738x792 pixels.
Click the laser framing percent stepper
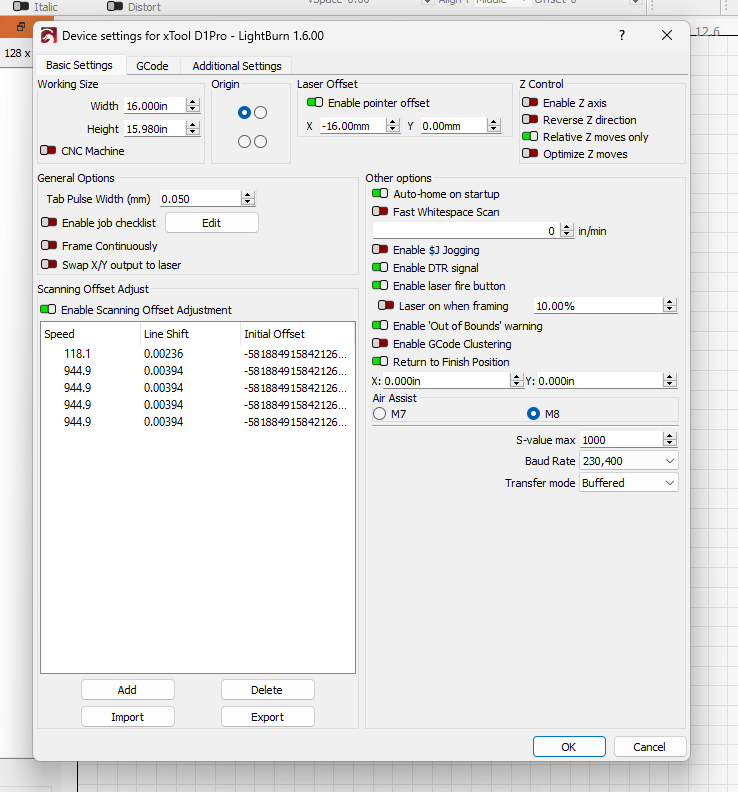(670, 306)
